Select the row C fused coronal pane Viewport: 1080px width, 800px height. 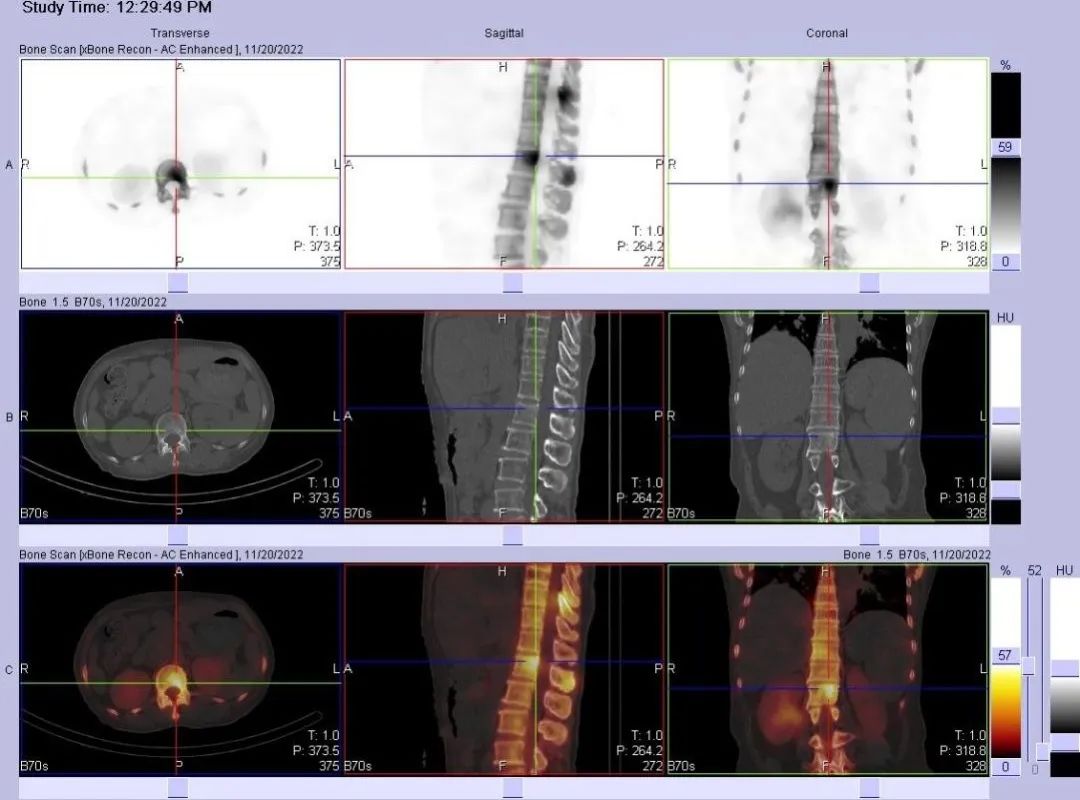click(828, 670)
